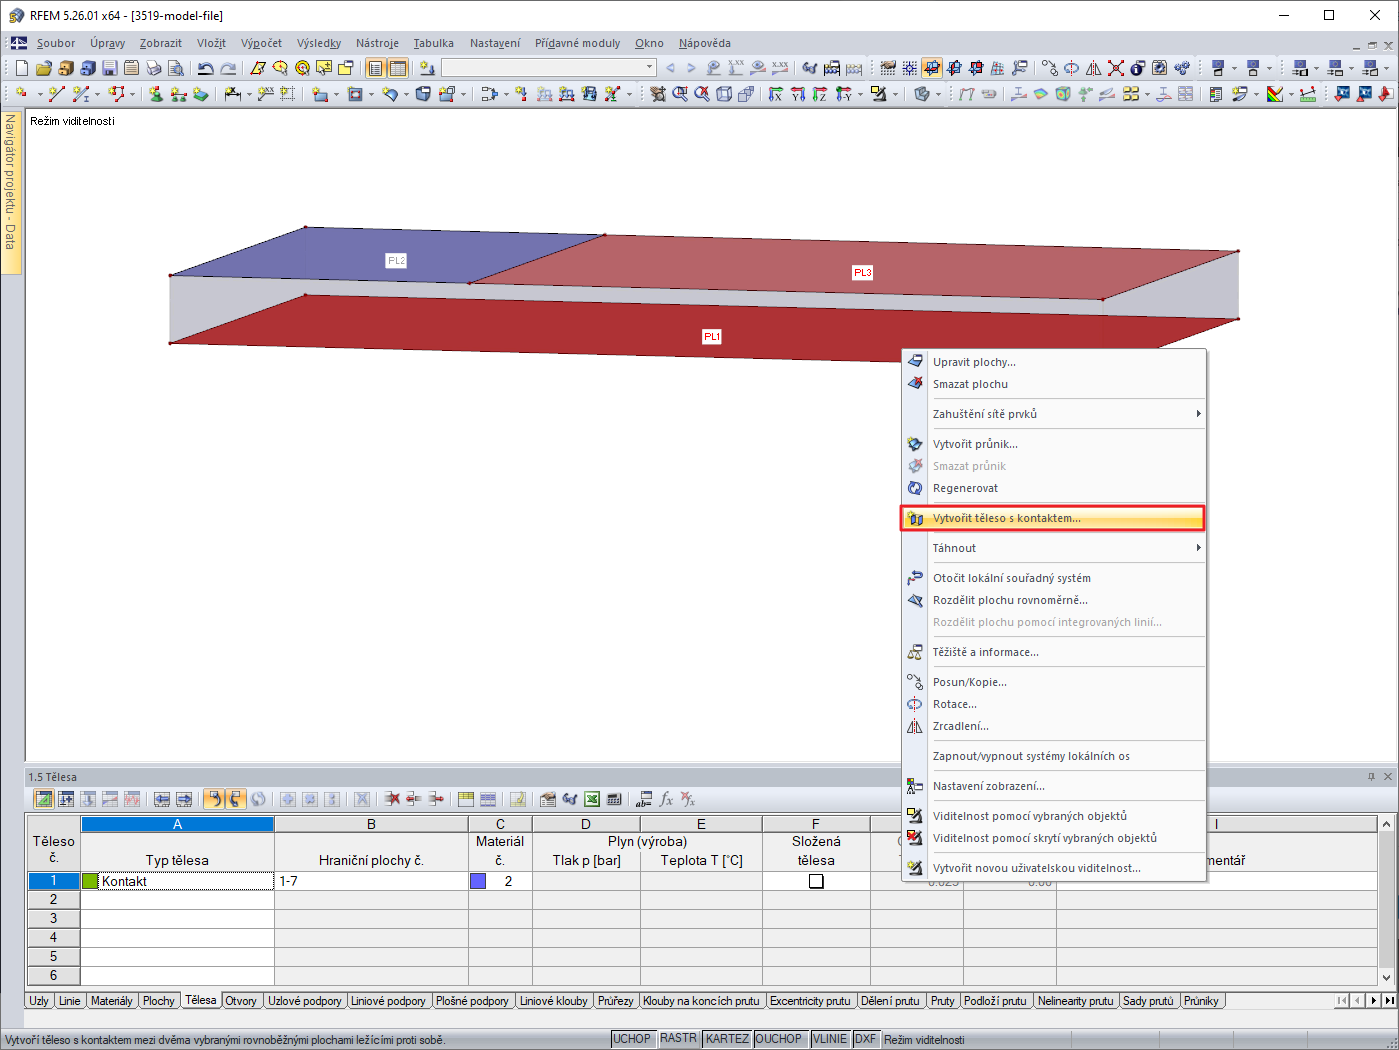Toggle KARTEZ mode in status bar
The height and width of the screenshot is (1050, 1399).
pyautogui.click(x=727, y=1039)
